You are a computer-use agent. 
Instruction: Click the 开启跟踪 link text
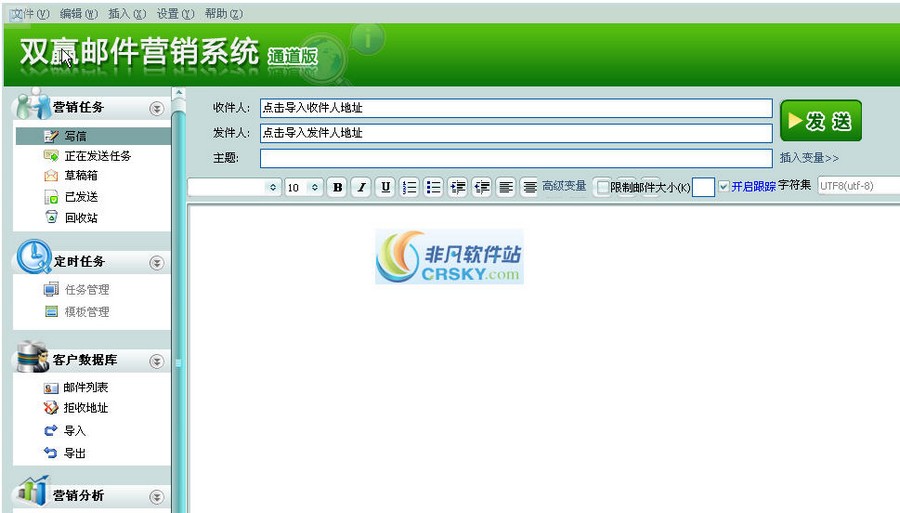coord(753,186)
